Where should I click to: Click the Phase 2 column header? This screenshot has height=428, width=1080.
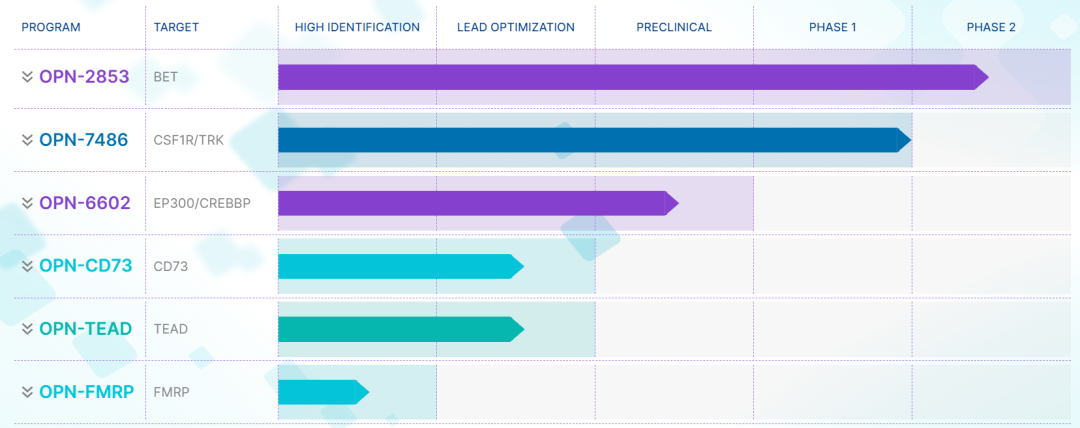(991, 27)
